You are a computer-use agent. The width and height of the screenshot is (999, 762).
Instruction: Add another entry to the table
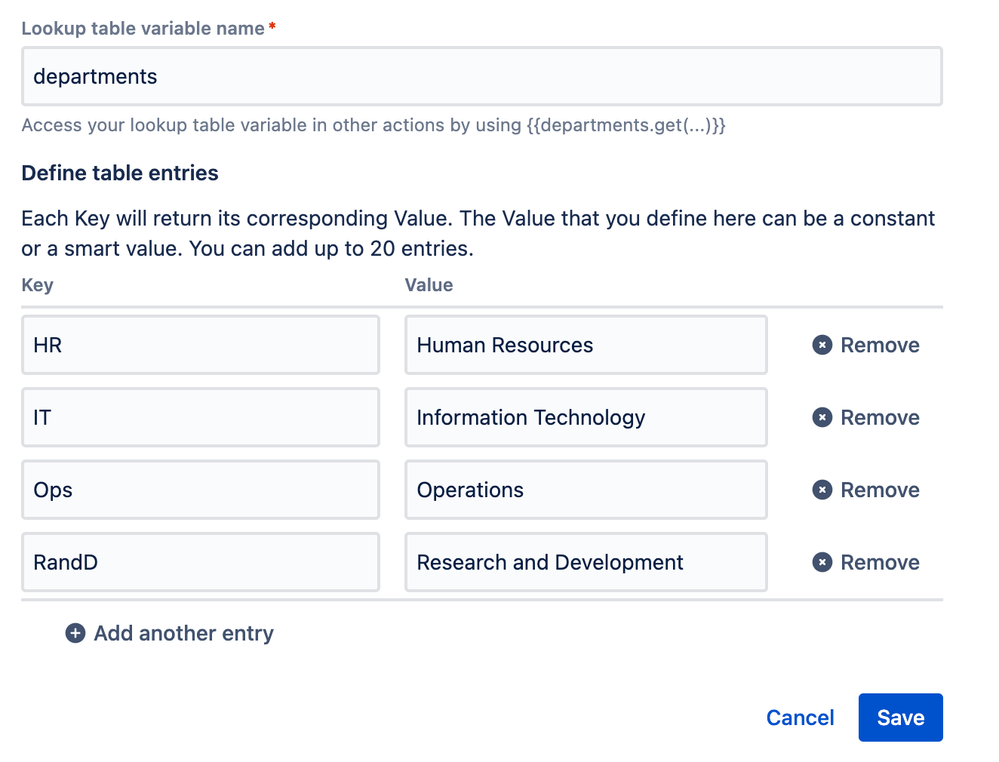(183, 633)
